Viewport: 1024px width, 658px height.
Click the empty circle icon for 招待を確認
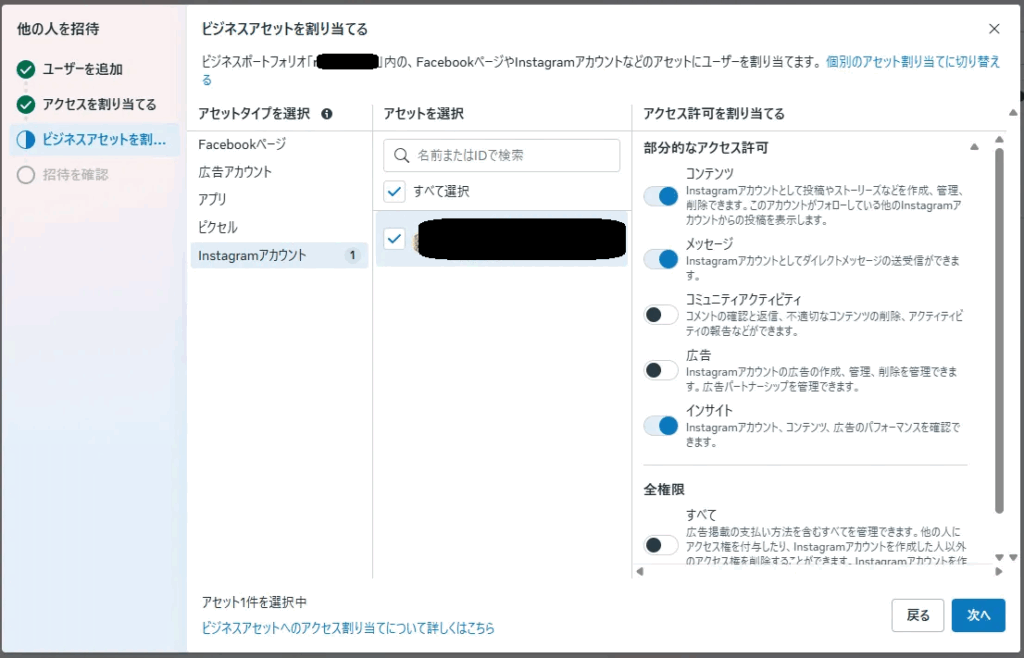[26, 175]
